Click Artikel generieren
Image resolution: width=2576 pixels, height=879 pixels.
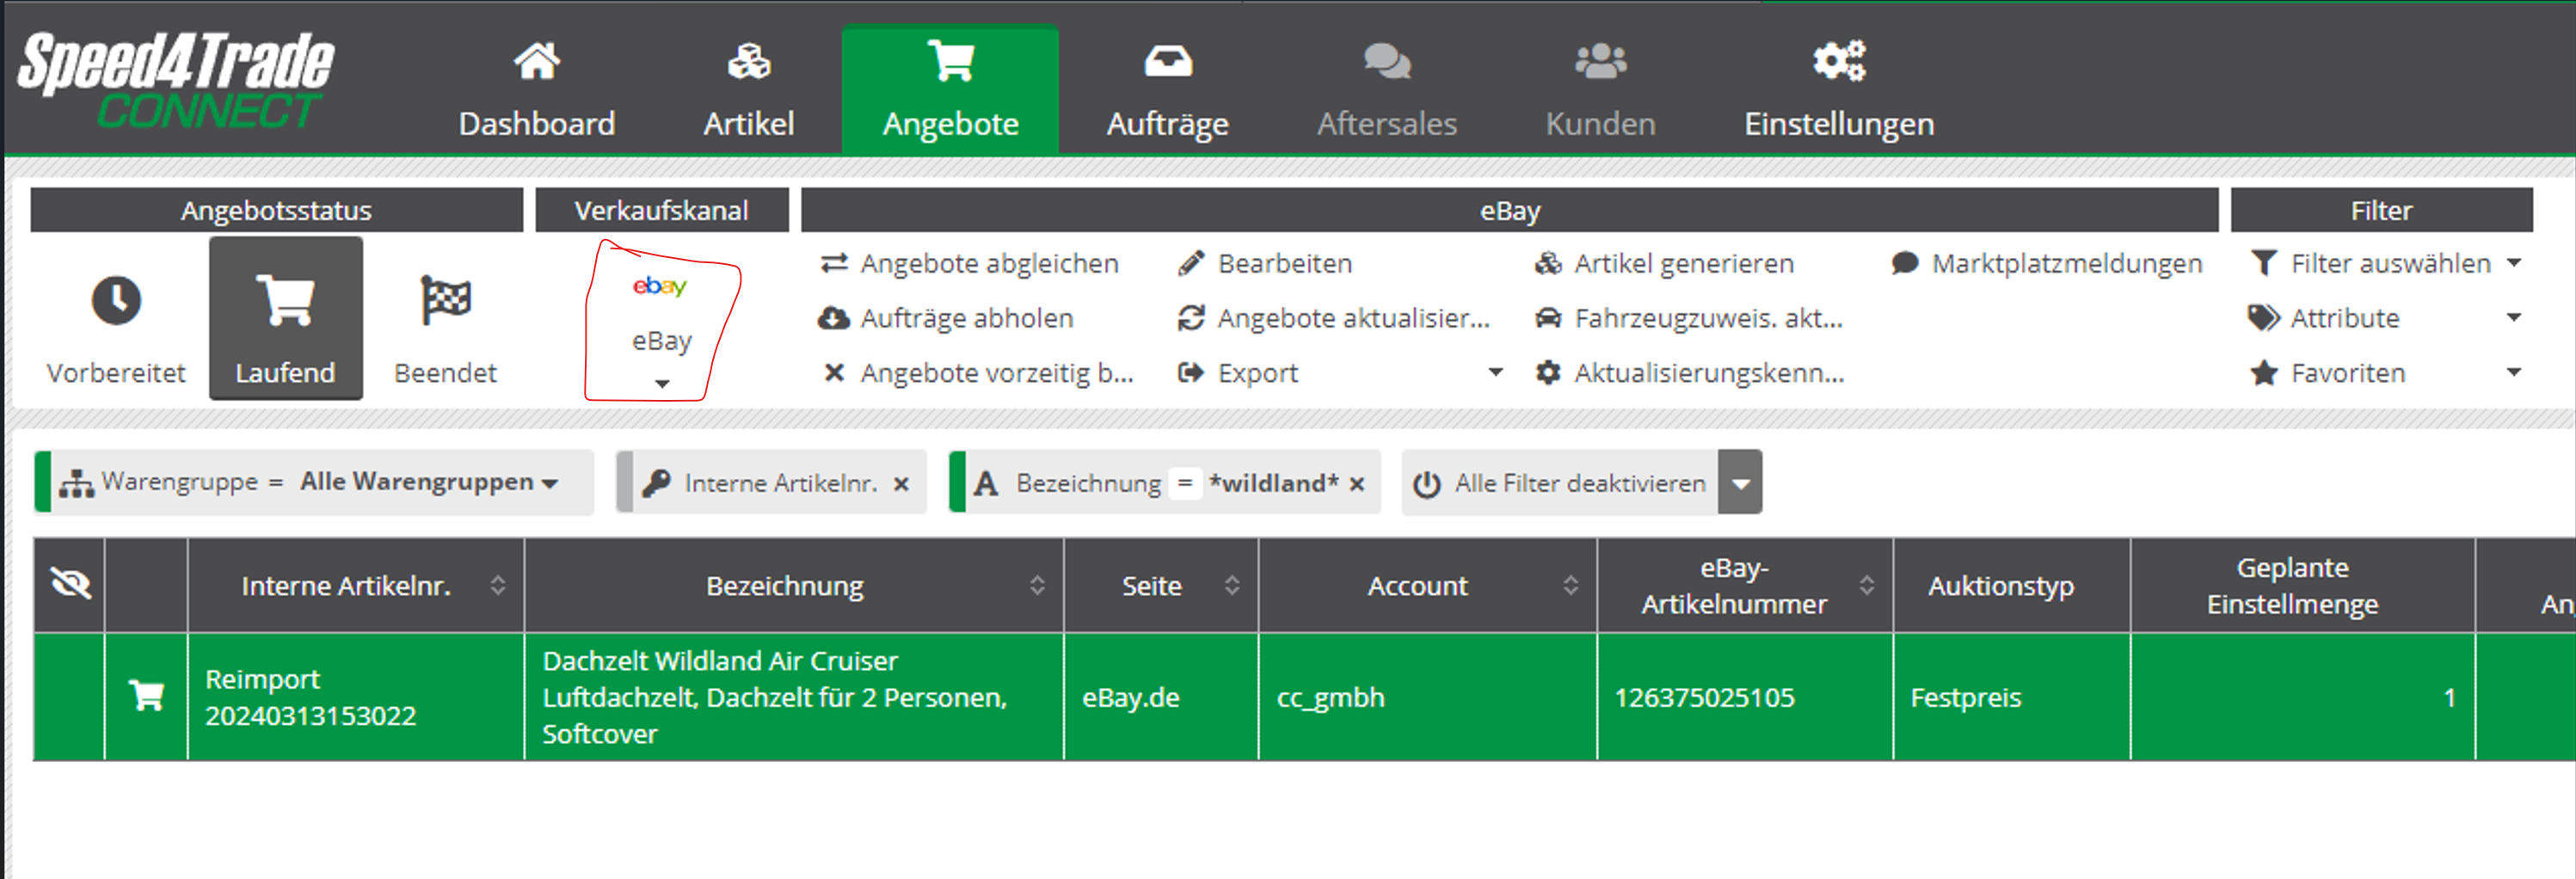1664,263
